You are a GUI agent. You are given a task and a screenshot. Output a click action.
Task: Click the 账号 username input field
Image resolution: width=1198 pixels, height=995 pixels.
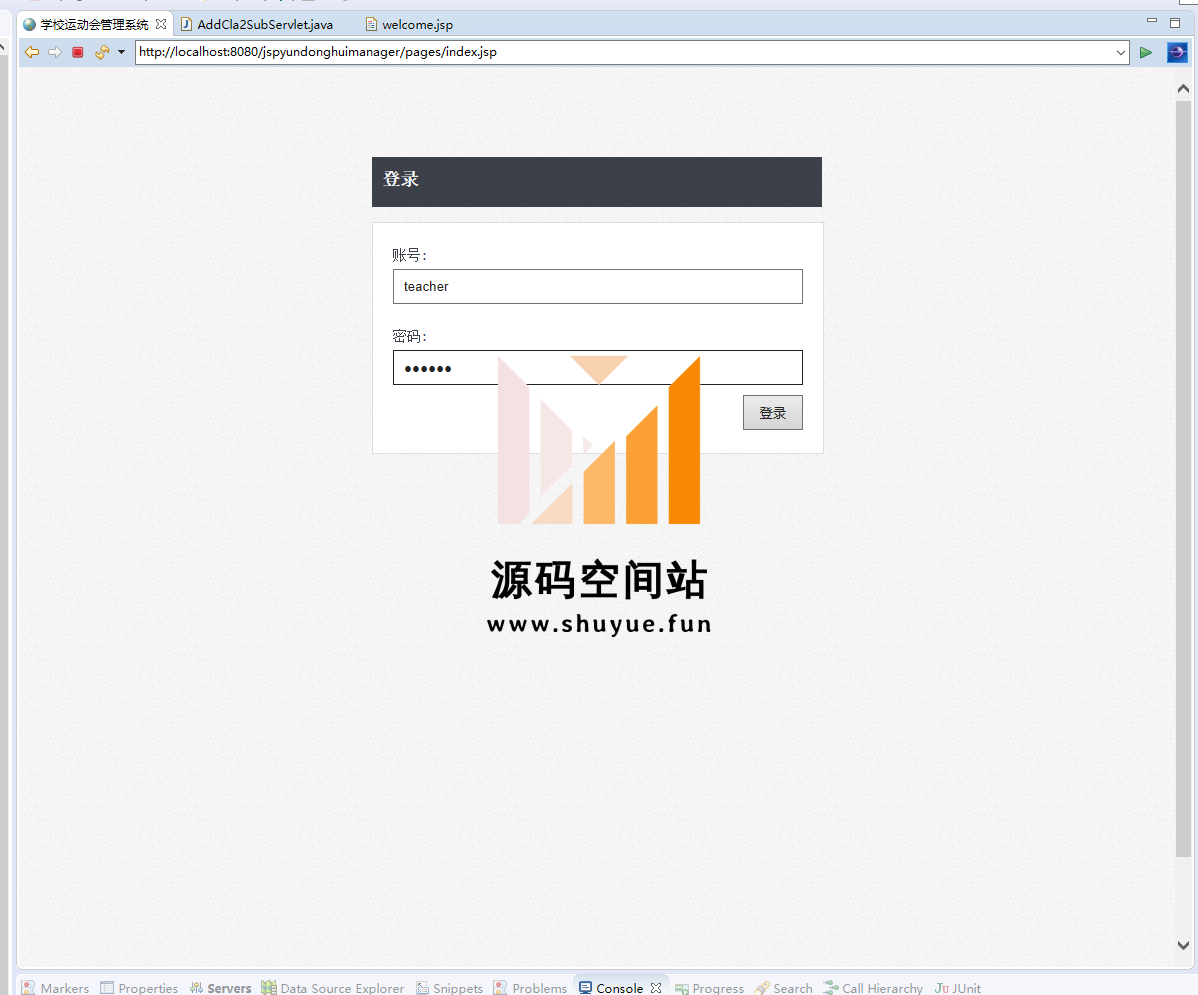pyautogui.click(x=597, y=287)
